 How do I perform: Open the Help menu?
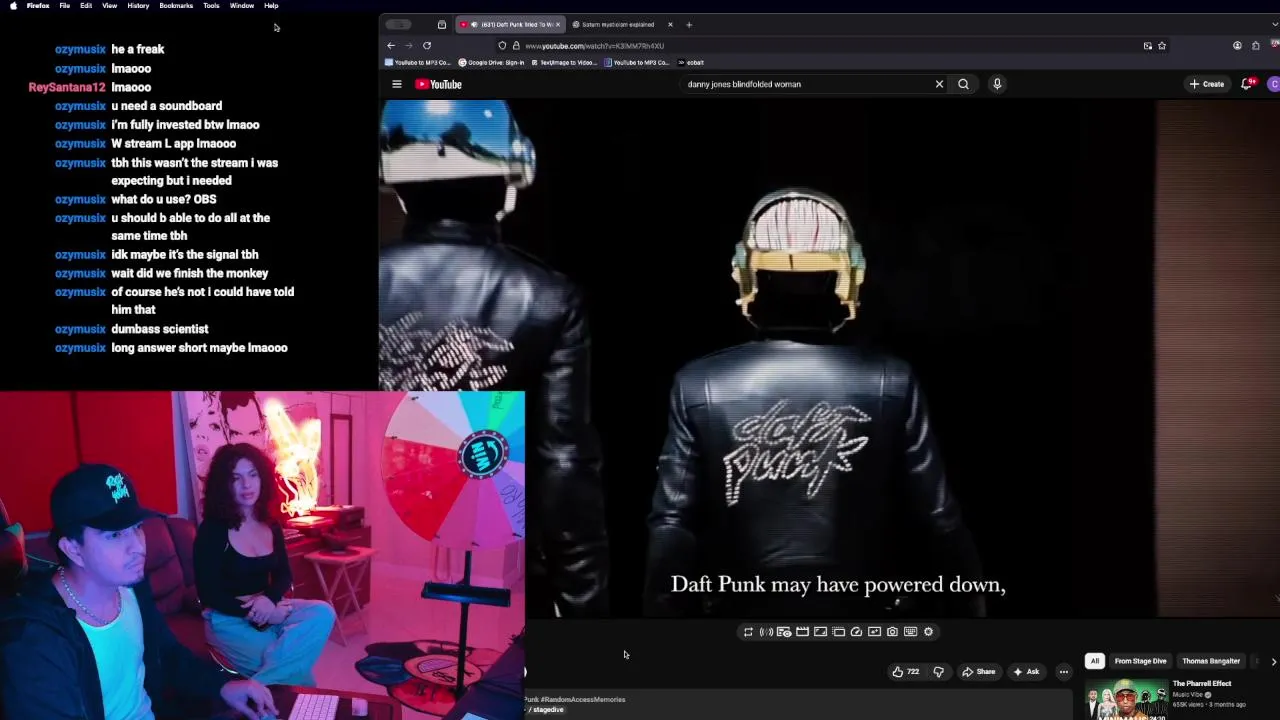tap(271, 6)
